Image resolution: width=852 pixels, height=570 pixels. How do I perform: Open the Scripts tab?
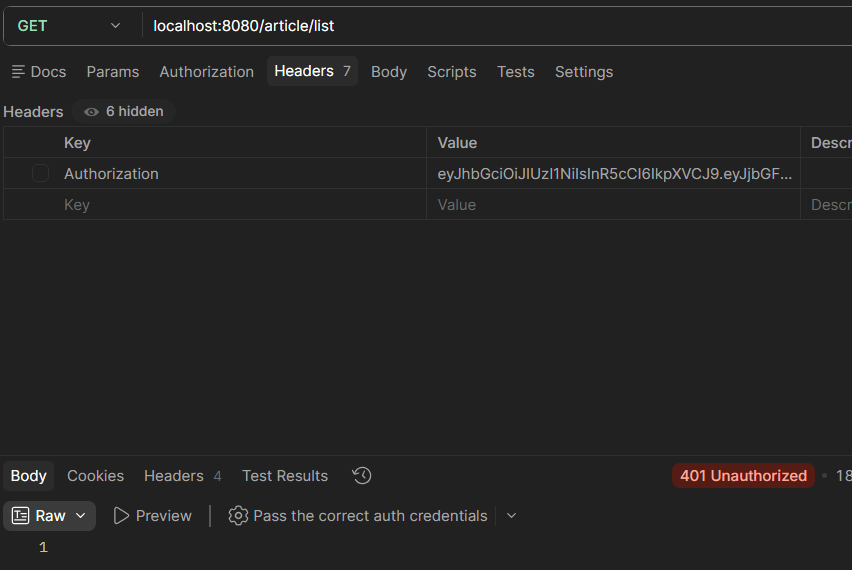(x=452, y=72)
